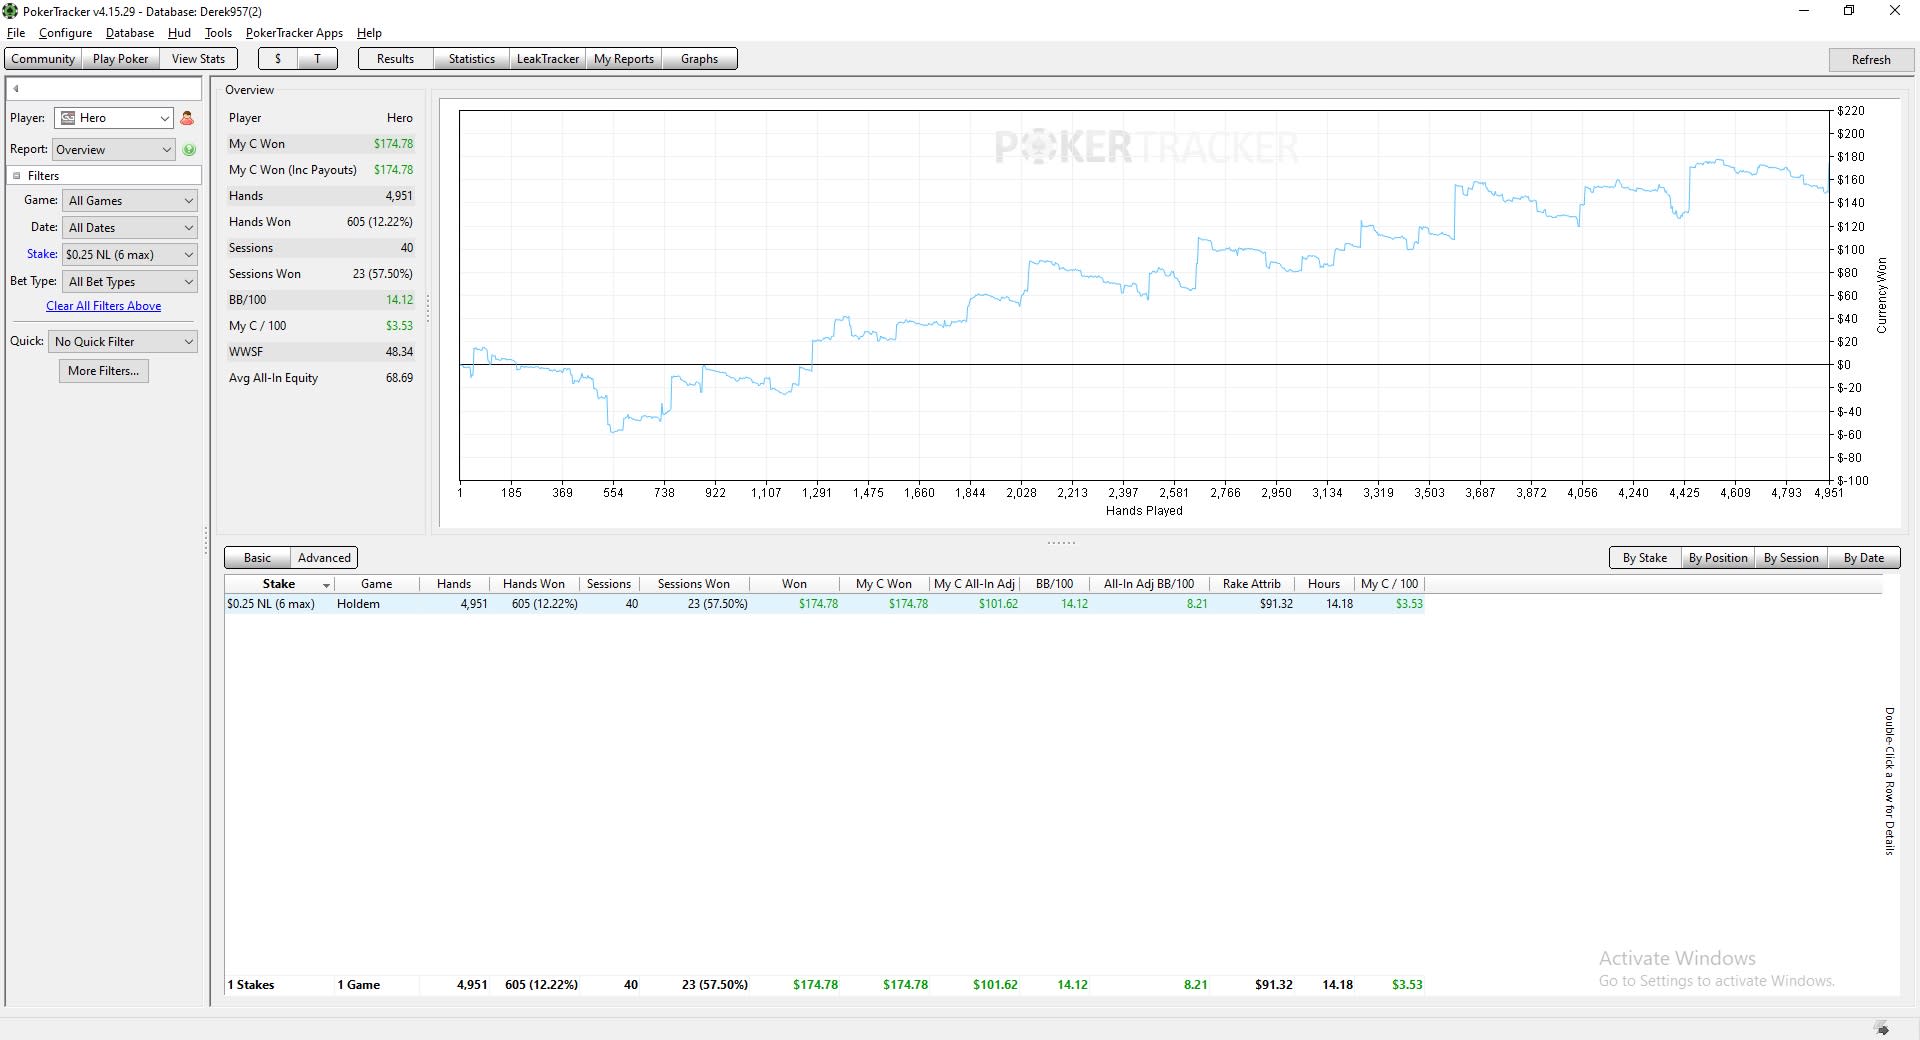
Task: Sort by All-In Adj BB/100 column header
Action: (1149, 584)
